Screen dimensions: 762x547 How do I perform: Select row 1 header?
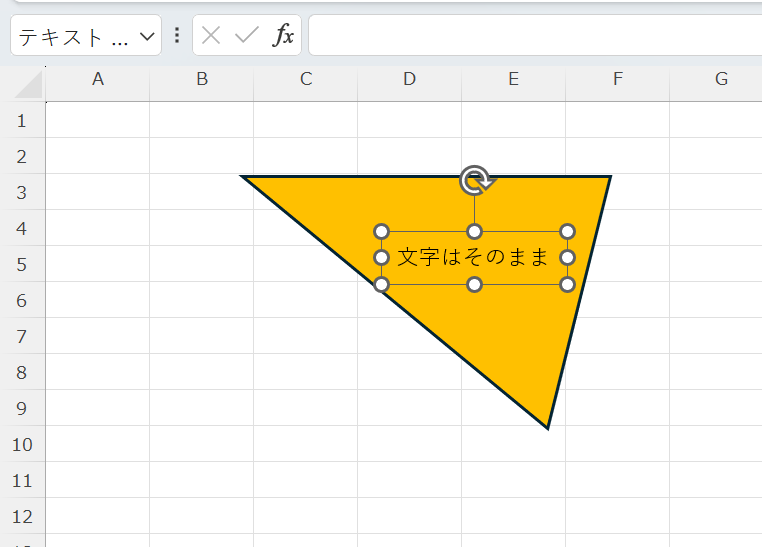(x=23, y=121)
